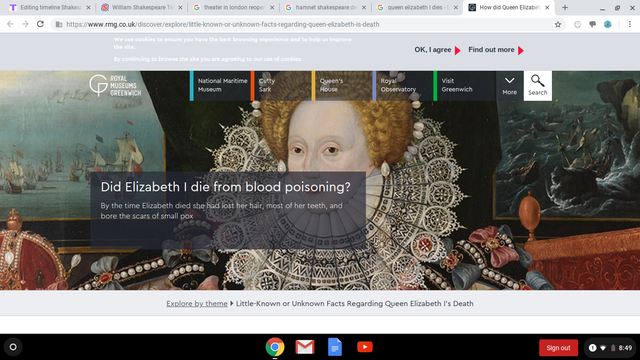Open Cutty Sark menu item
The image size is (640, 360).
pos(281,85)
